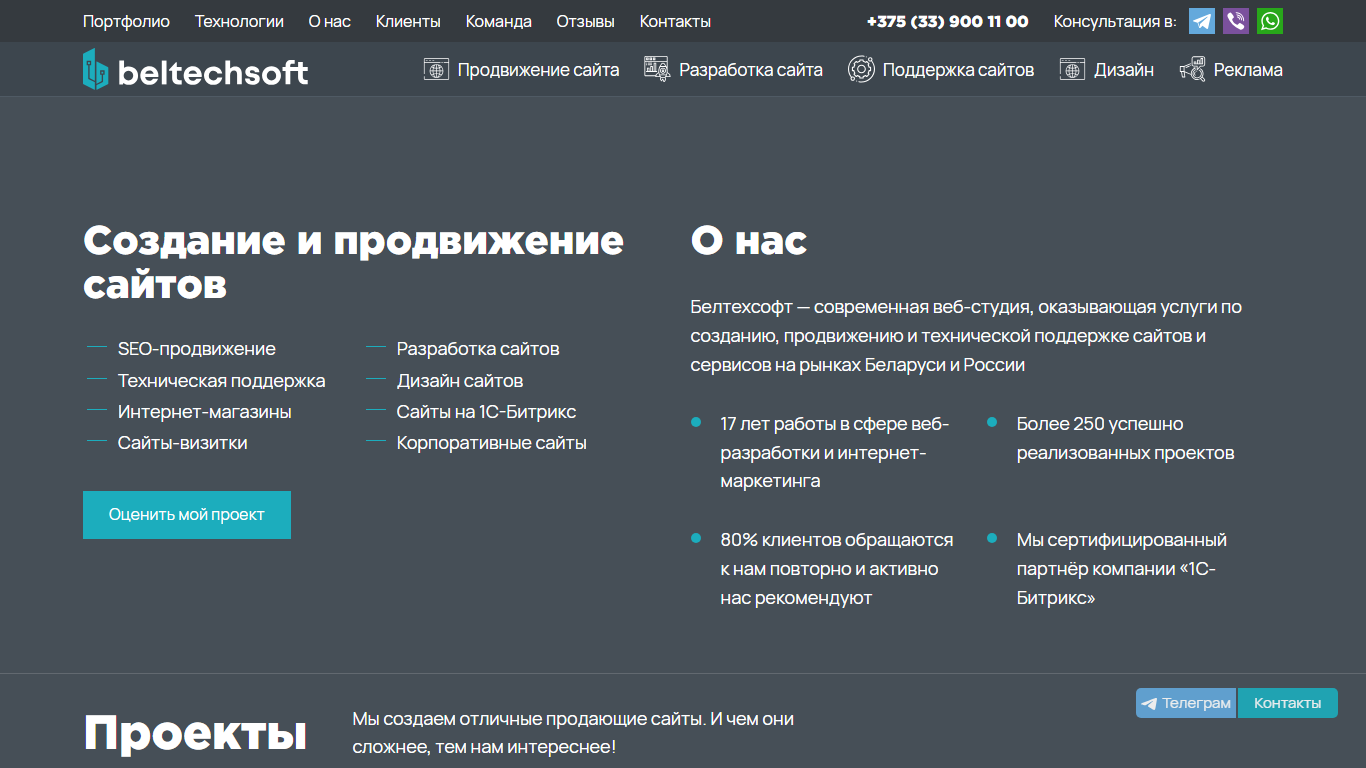The width and height of the screenshot is (1366, 768).
Task: Click Консультация в: label
Action: coord(1115,21)
